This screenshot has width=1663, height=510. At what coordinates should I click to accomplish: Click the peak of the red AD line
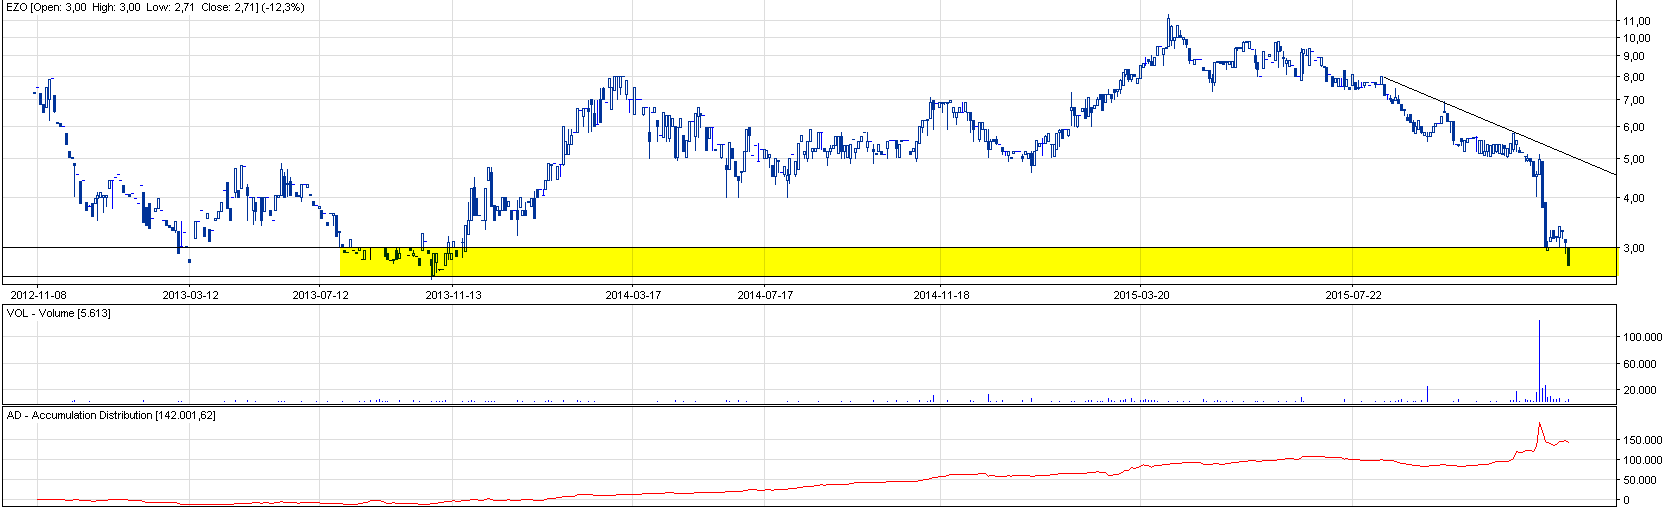[x=1539, y=424]
